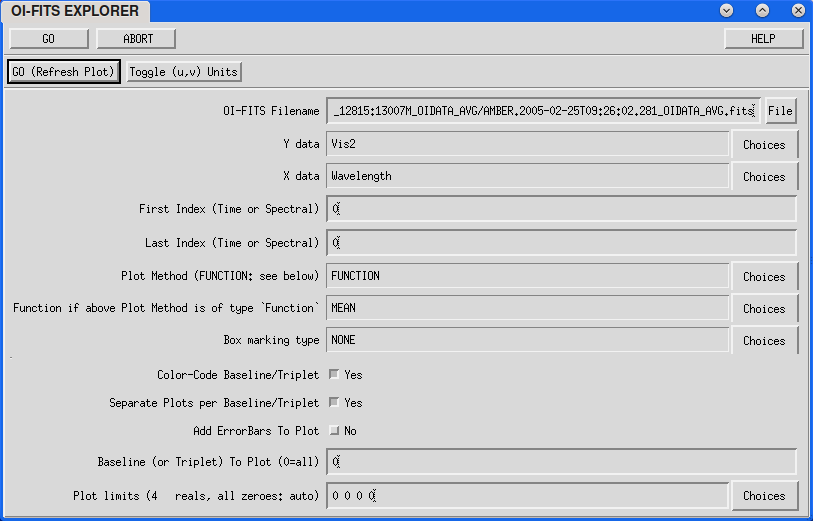Toggle (u,v) Units button
This screenshot has height=521, width=813.
(184, 72)
